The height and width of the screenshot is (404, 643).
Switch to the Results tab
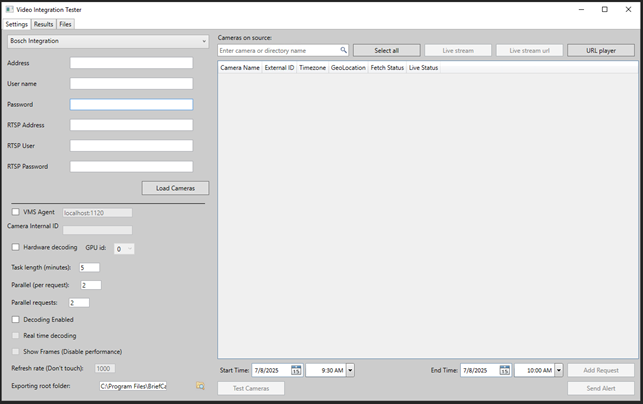coord(43,24)
